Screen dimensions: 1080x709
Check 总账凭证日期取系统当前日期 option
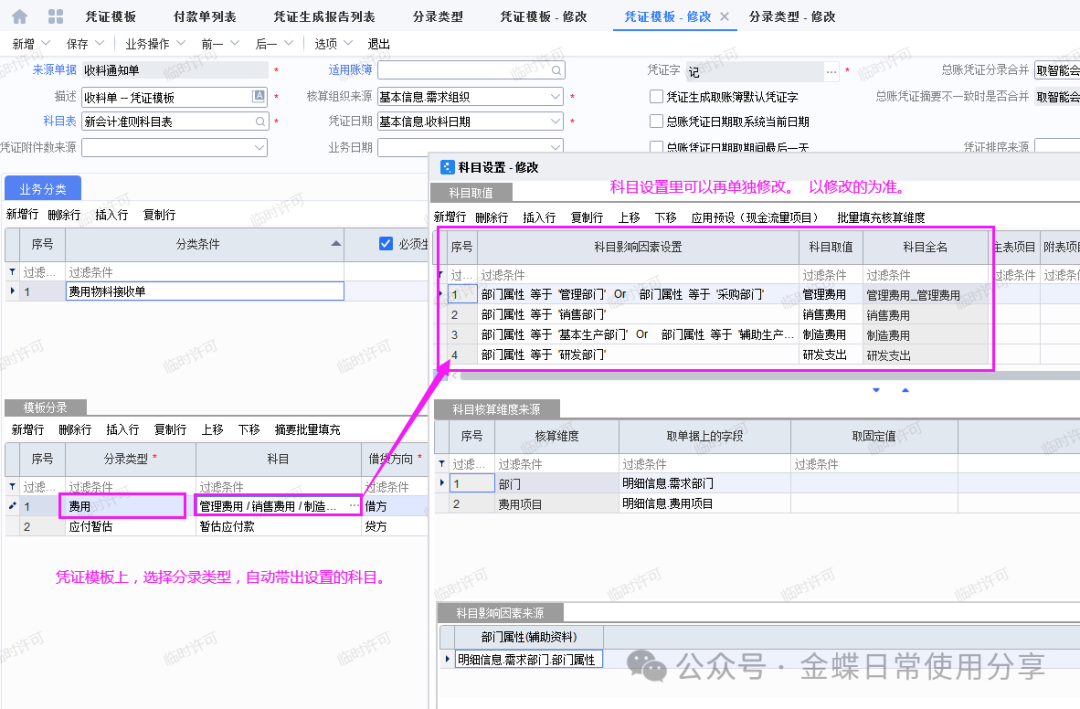tap(656, 122)
